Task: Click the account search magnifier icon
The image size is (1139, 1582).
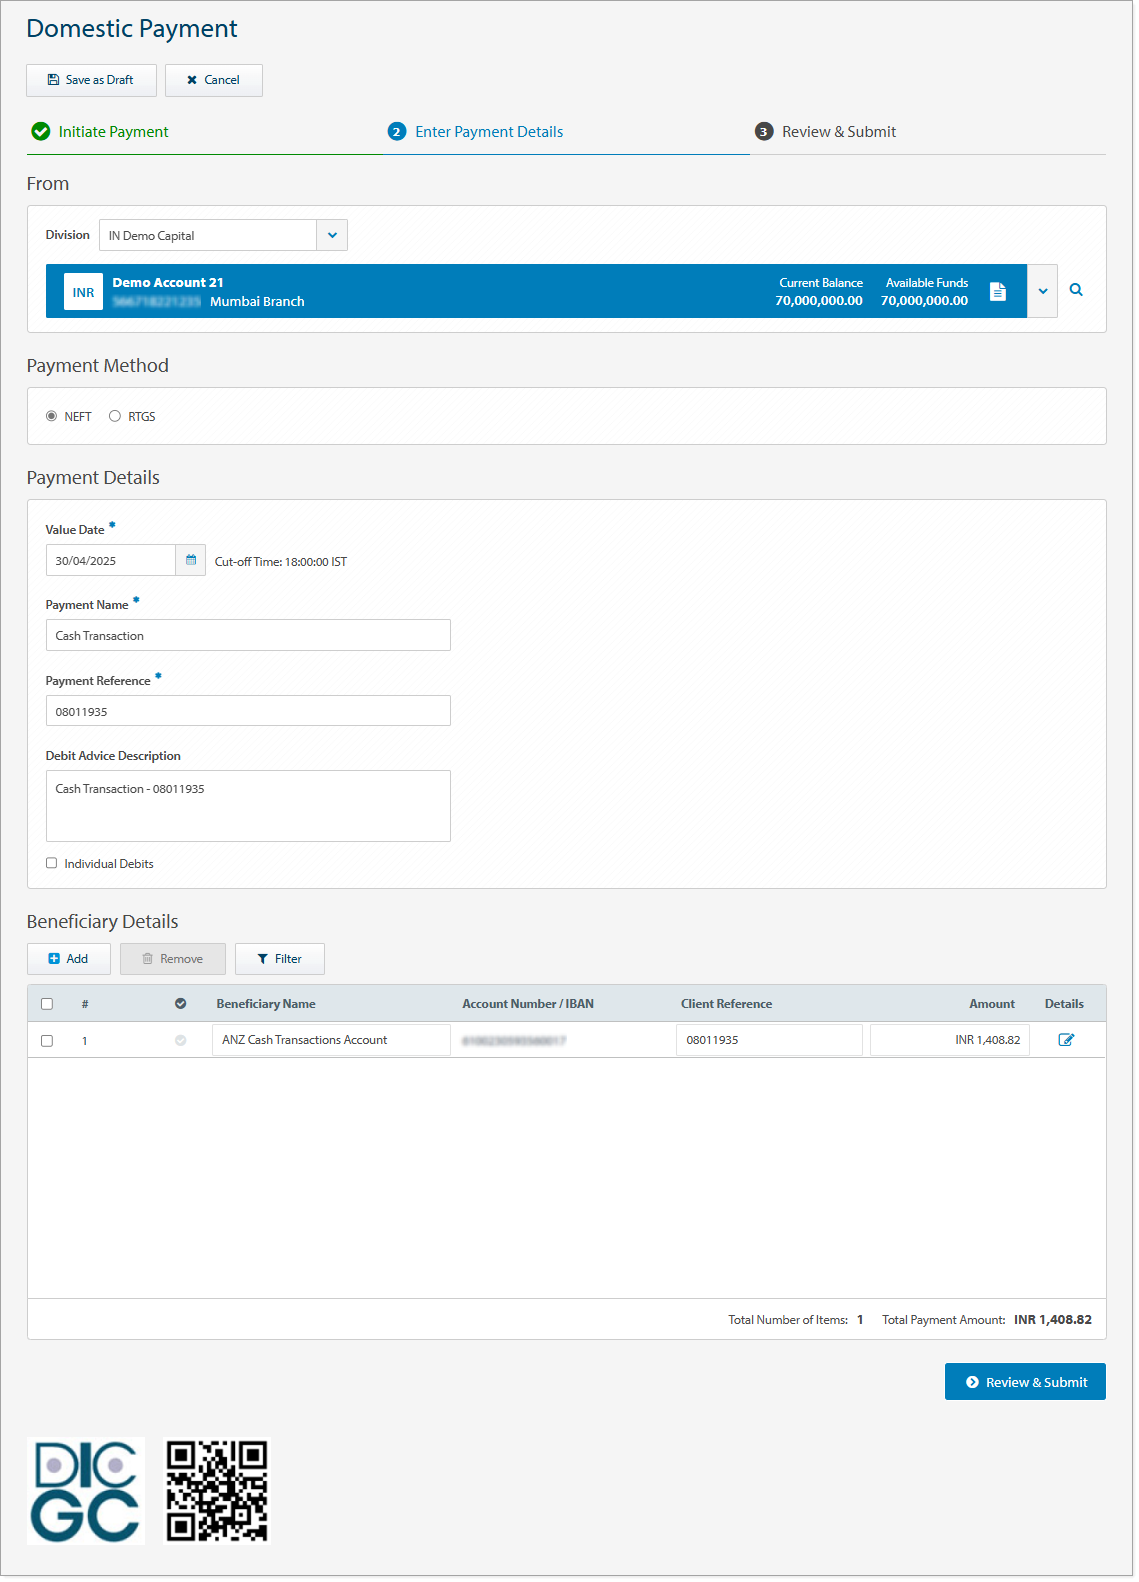Action: pos(1076,290)
